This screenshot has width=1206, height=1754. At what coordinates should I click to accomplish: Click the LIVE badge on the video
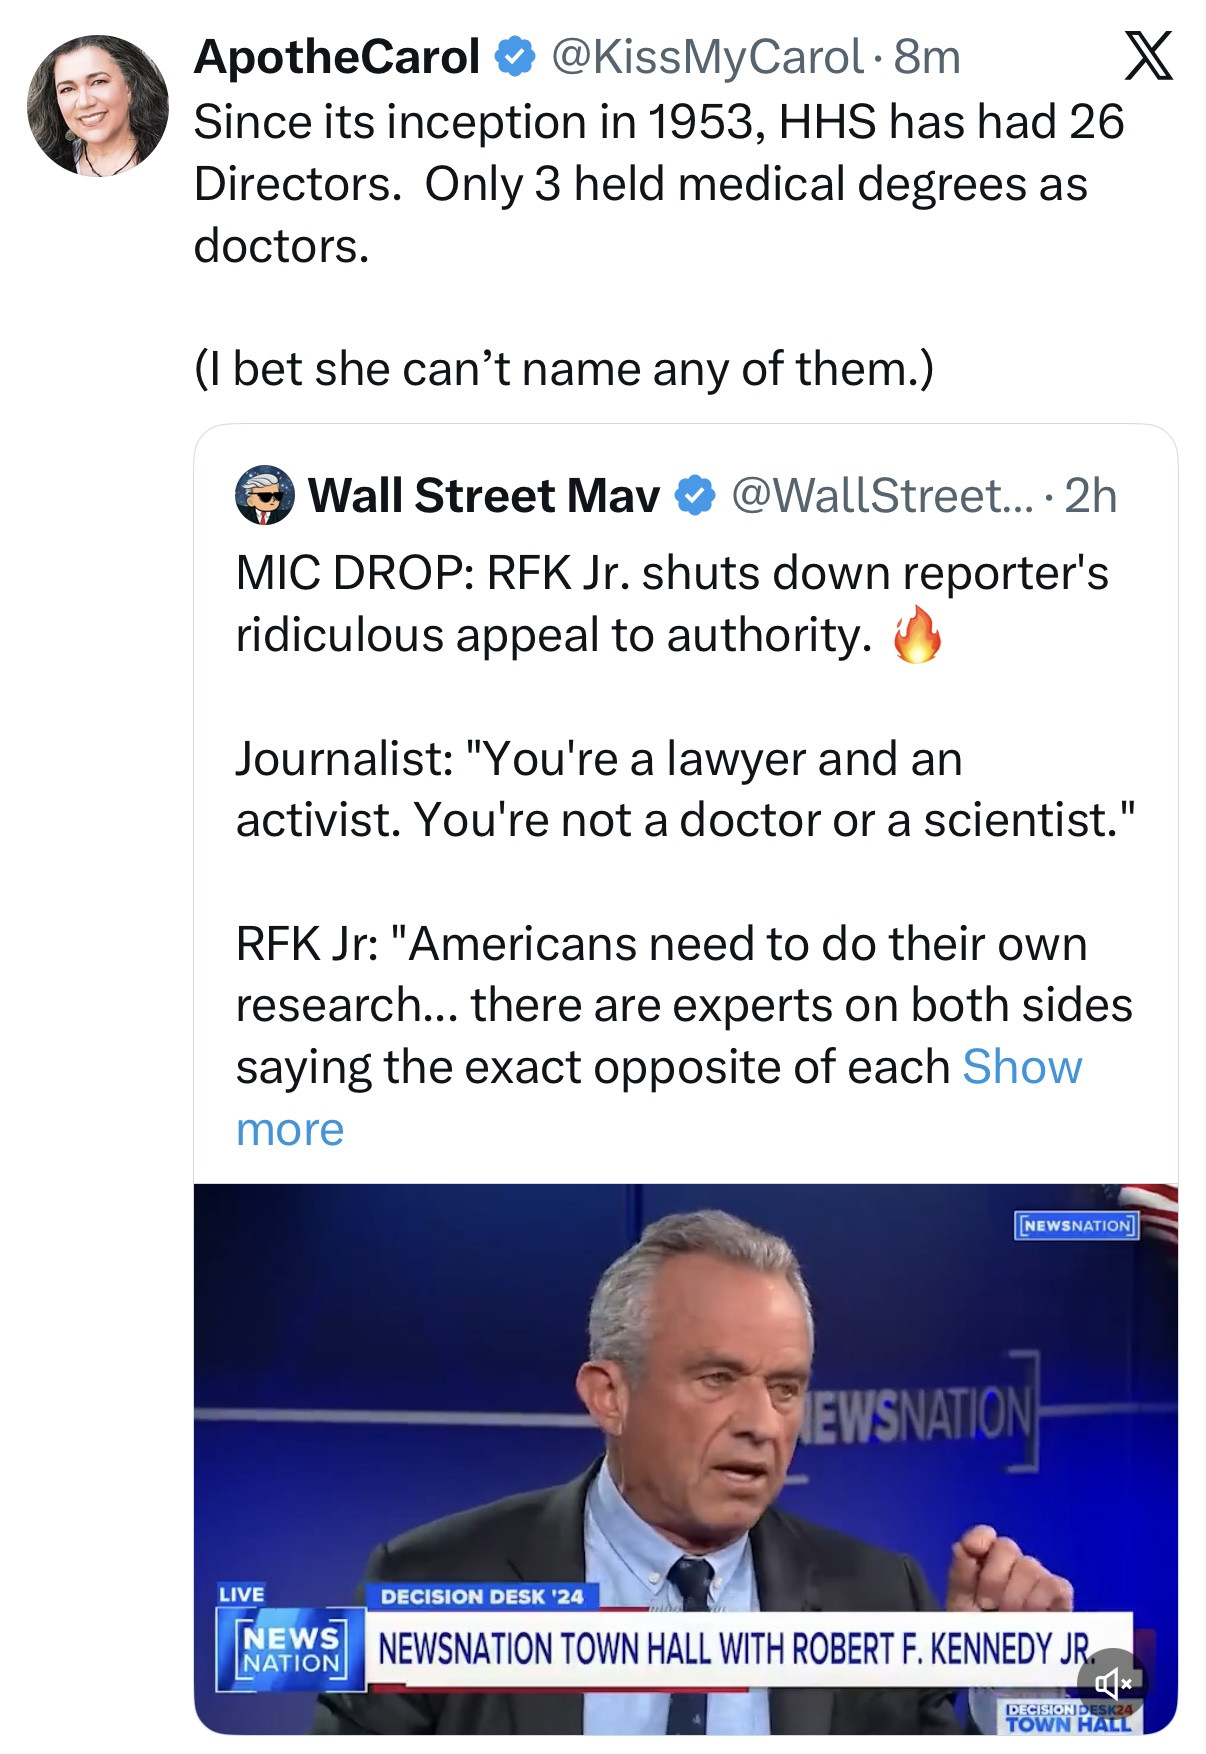coord(241,1594)
